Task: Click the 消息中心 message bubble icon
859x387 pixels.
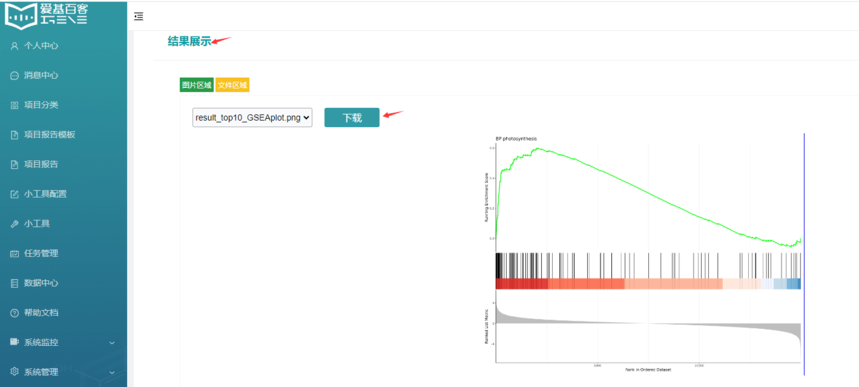Action: pos(15,76)
